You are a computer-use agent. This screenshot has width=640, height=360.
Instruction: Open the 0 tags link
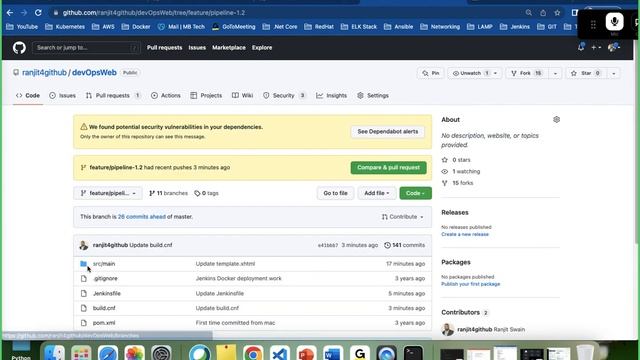[206, 193]
